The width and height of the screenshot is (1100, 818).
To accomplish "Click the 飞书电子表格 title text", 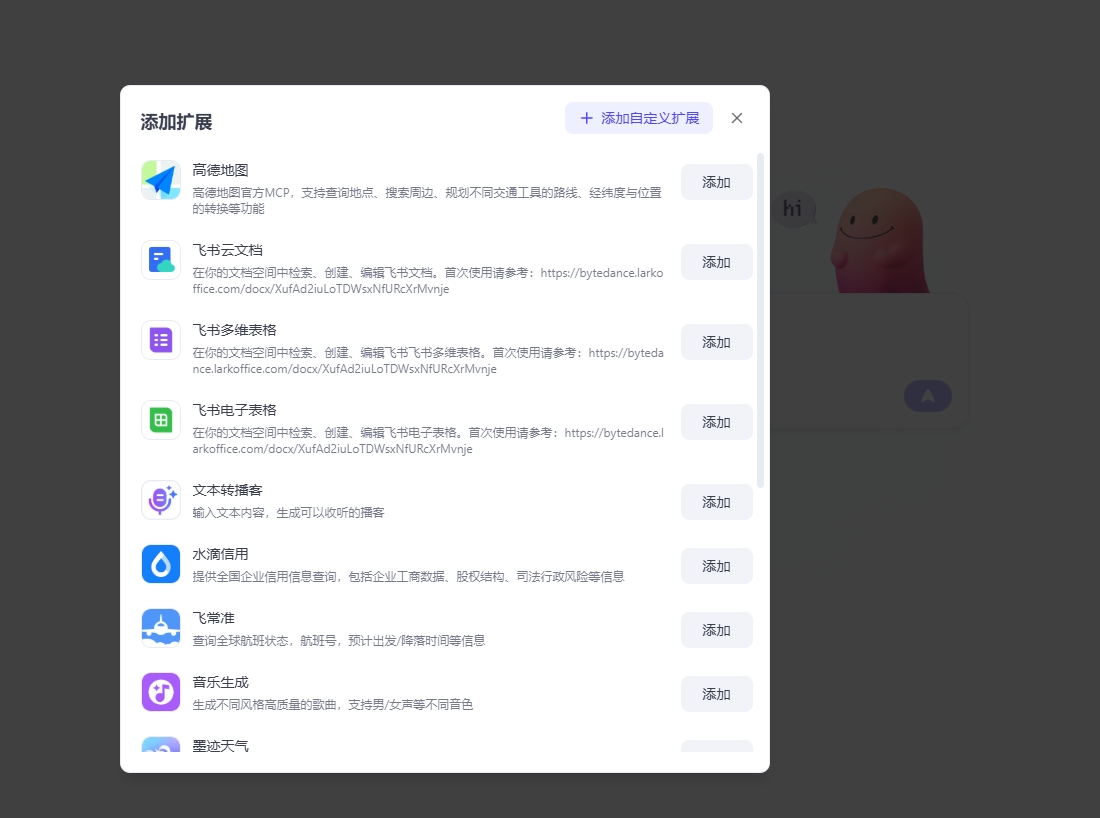I will pos(234,410).
